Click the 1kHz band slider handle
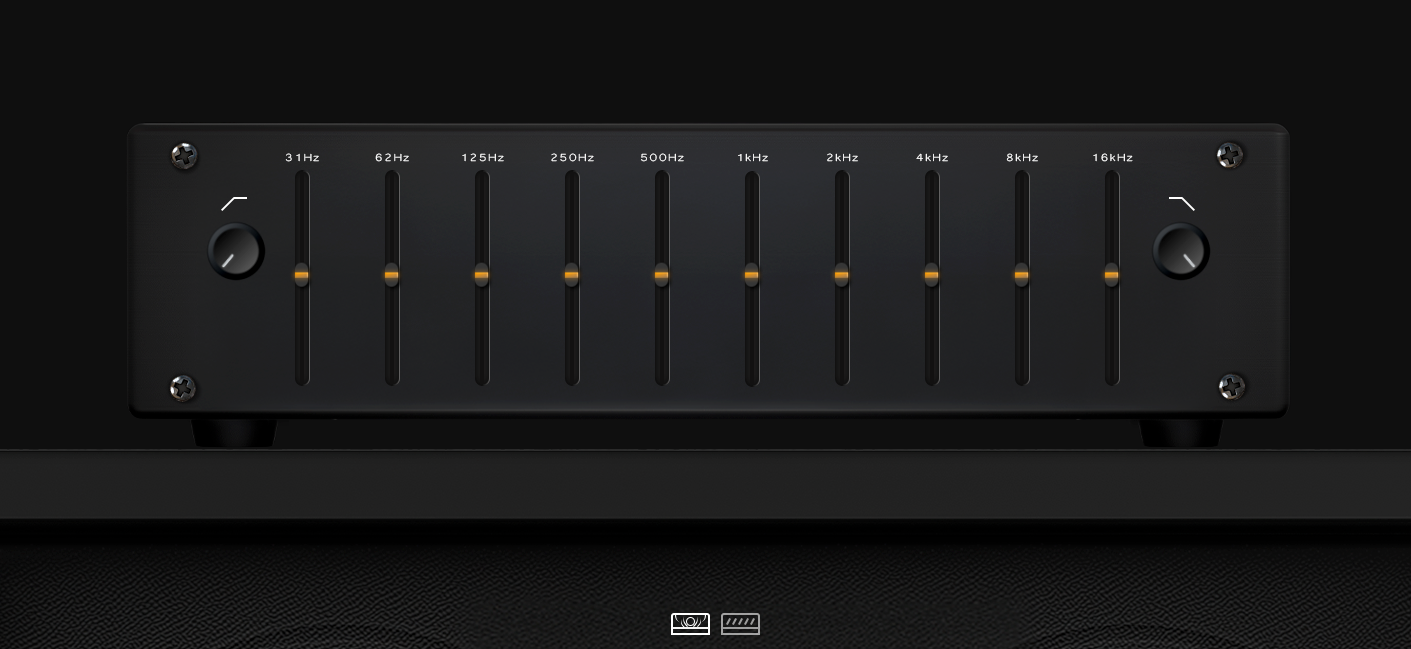1411x649 pixels. (751, 275)
